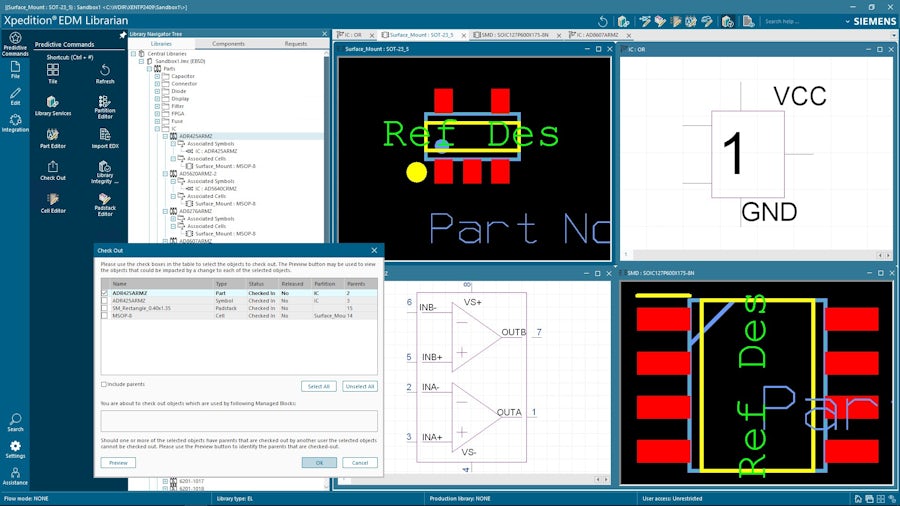900x506 pixels.
Task: Click the Preview button
Action: tap(118, 462)
